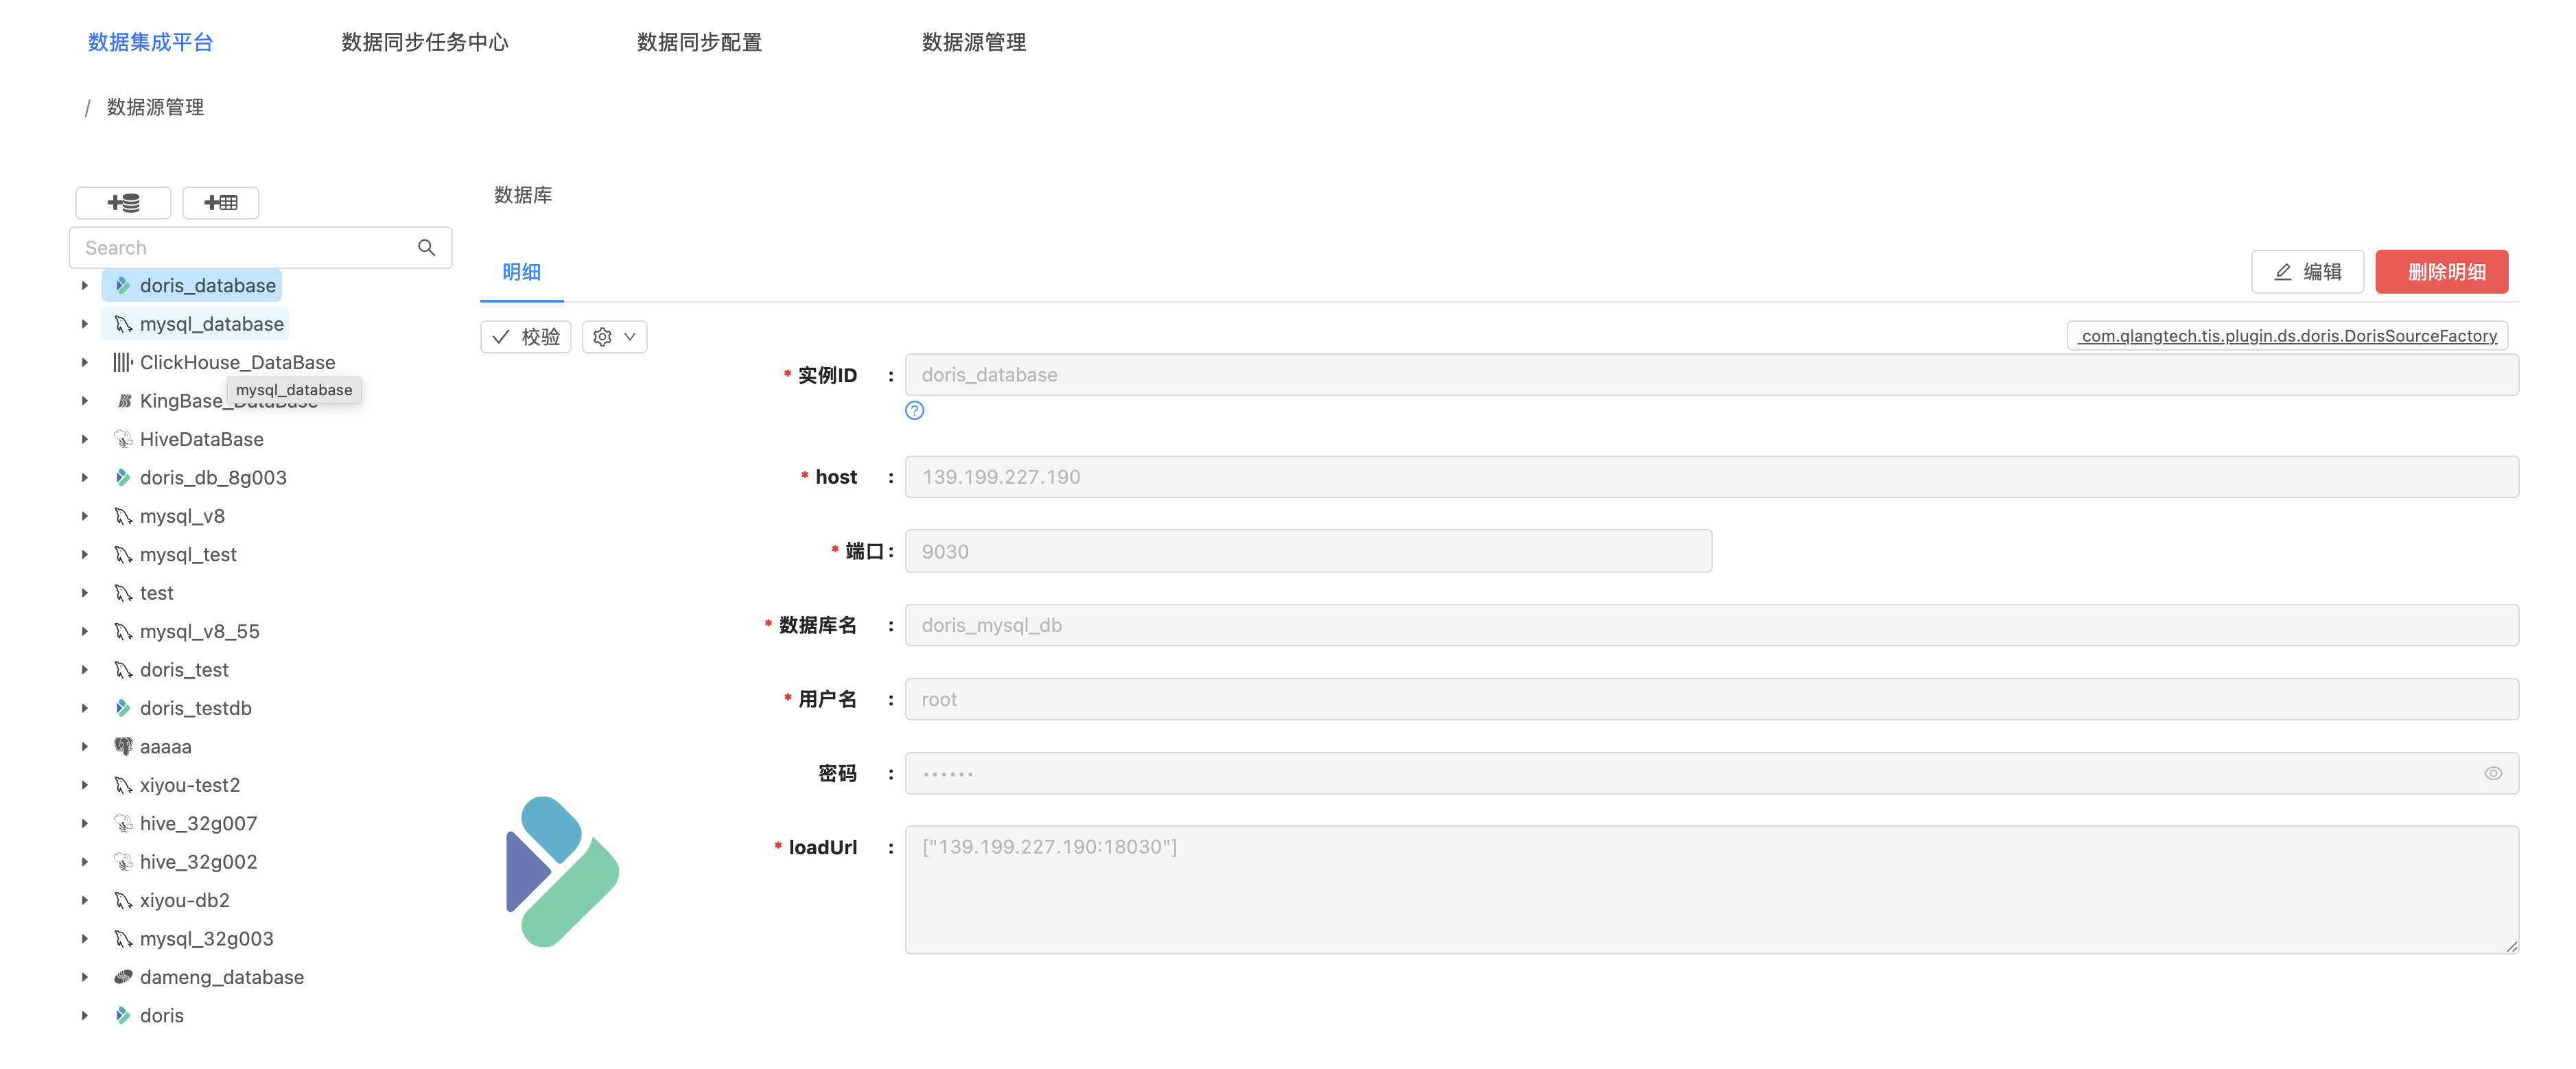Expand the mysql_v8 tree node
2576x1069 pixels.
tap(85, 516)
